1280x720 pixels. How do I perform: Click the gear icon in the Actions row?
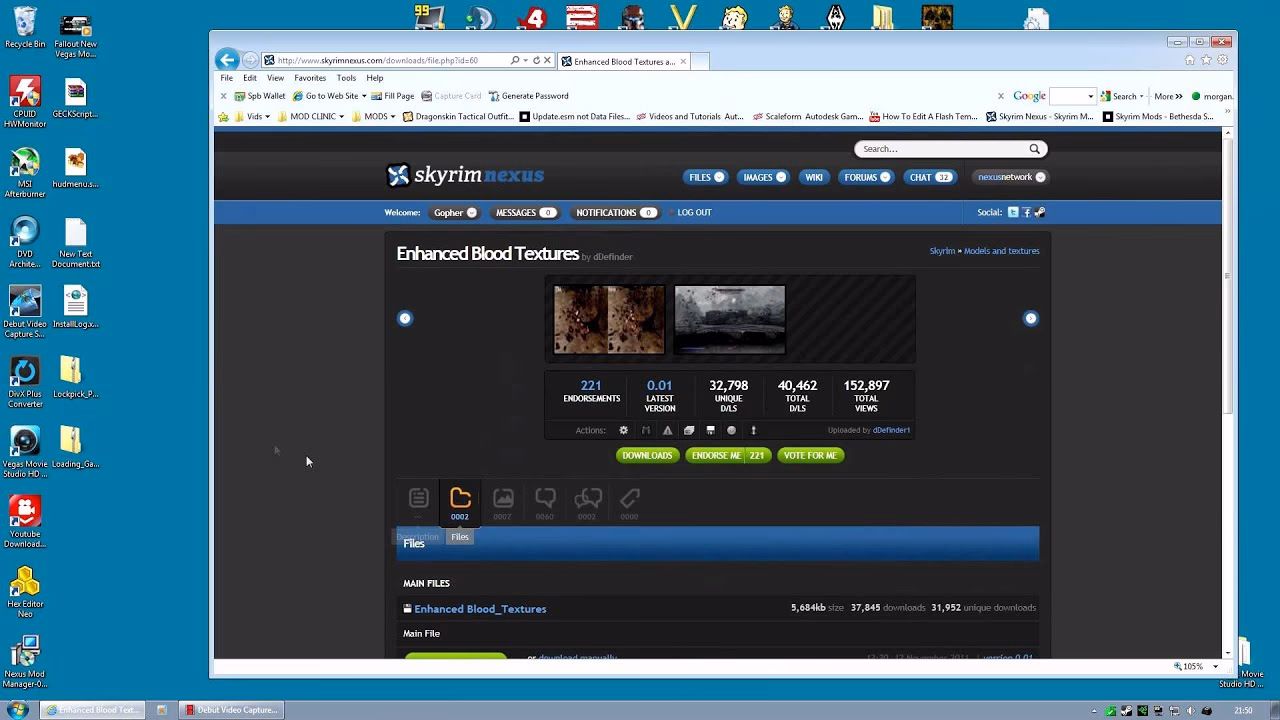[624, 430]
